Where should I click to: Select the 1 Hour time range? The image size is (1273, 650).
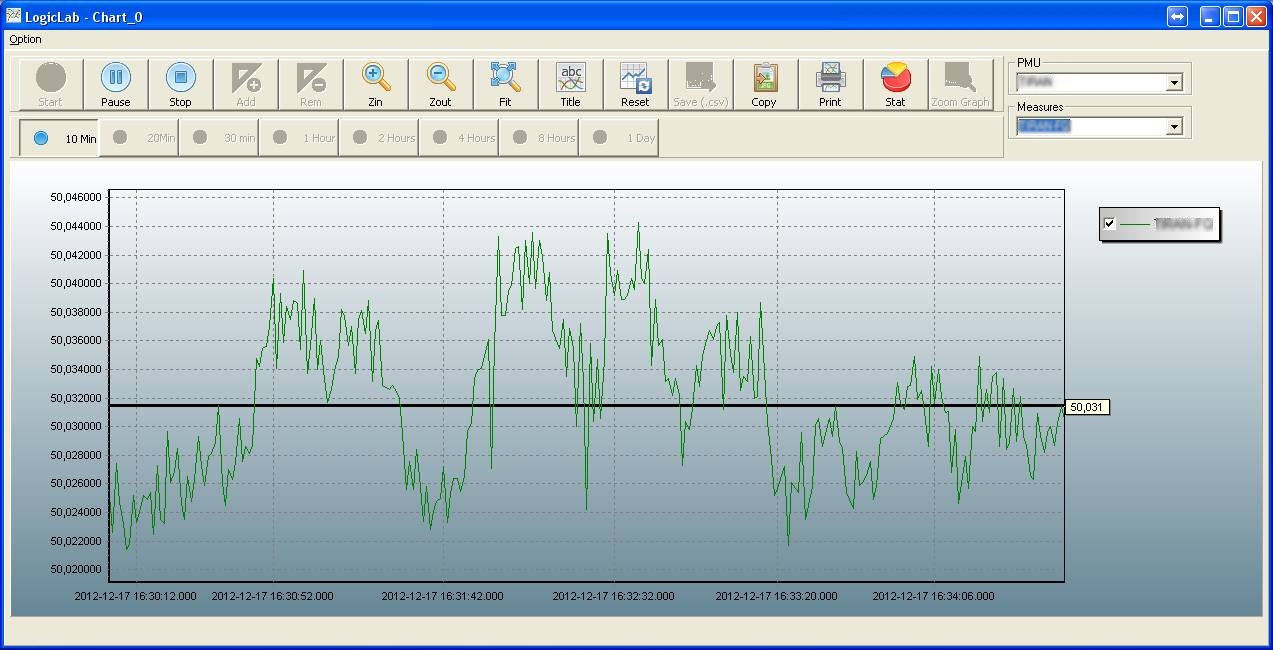coord(298,138)
